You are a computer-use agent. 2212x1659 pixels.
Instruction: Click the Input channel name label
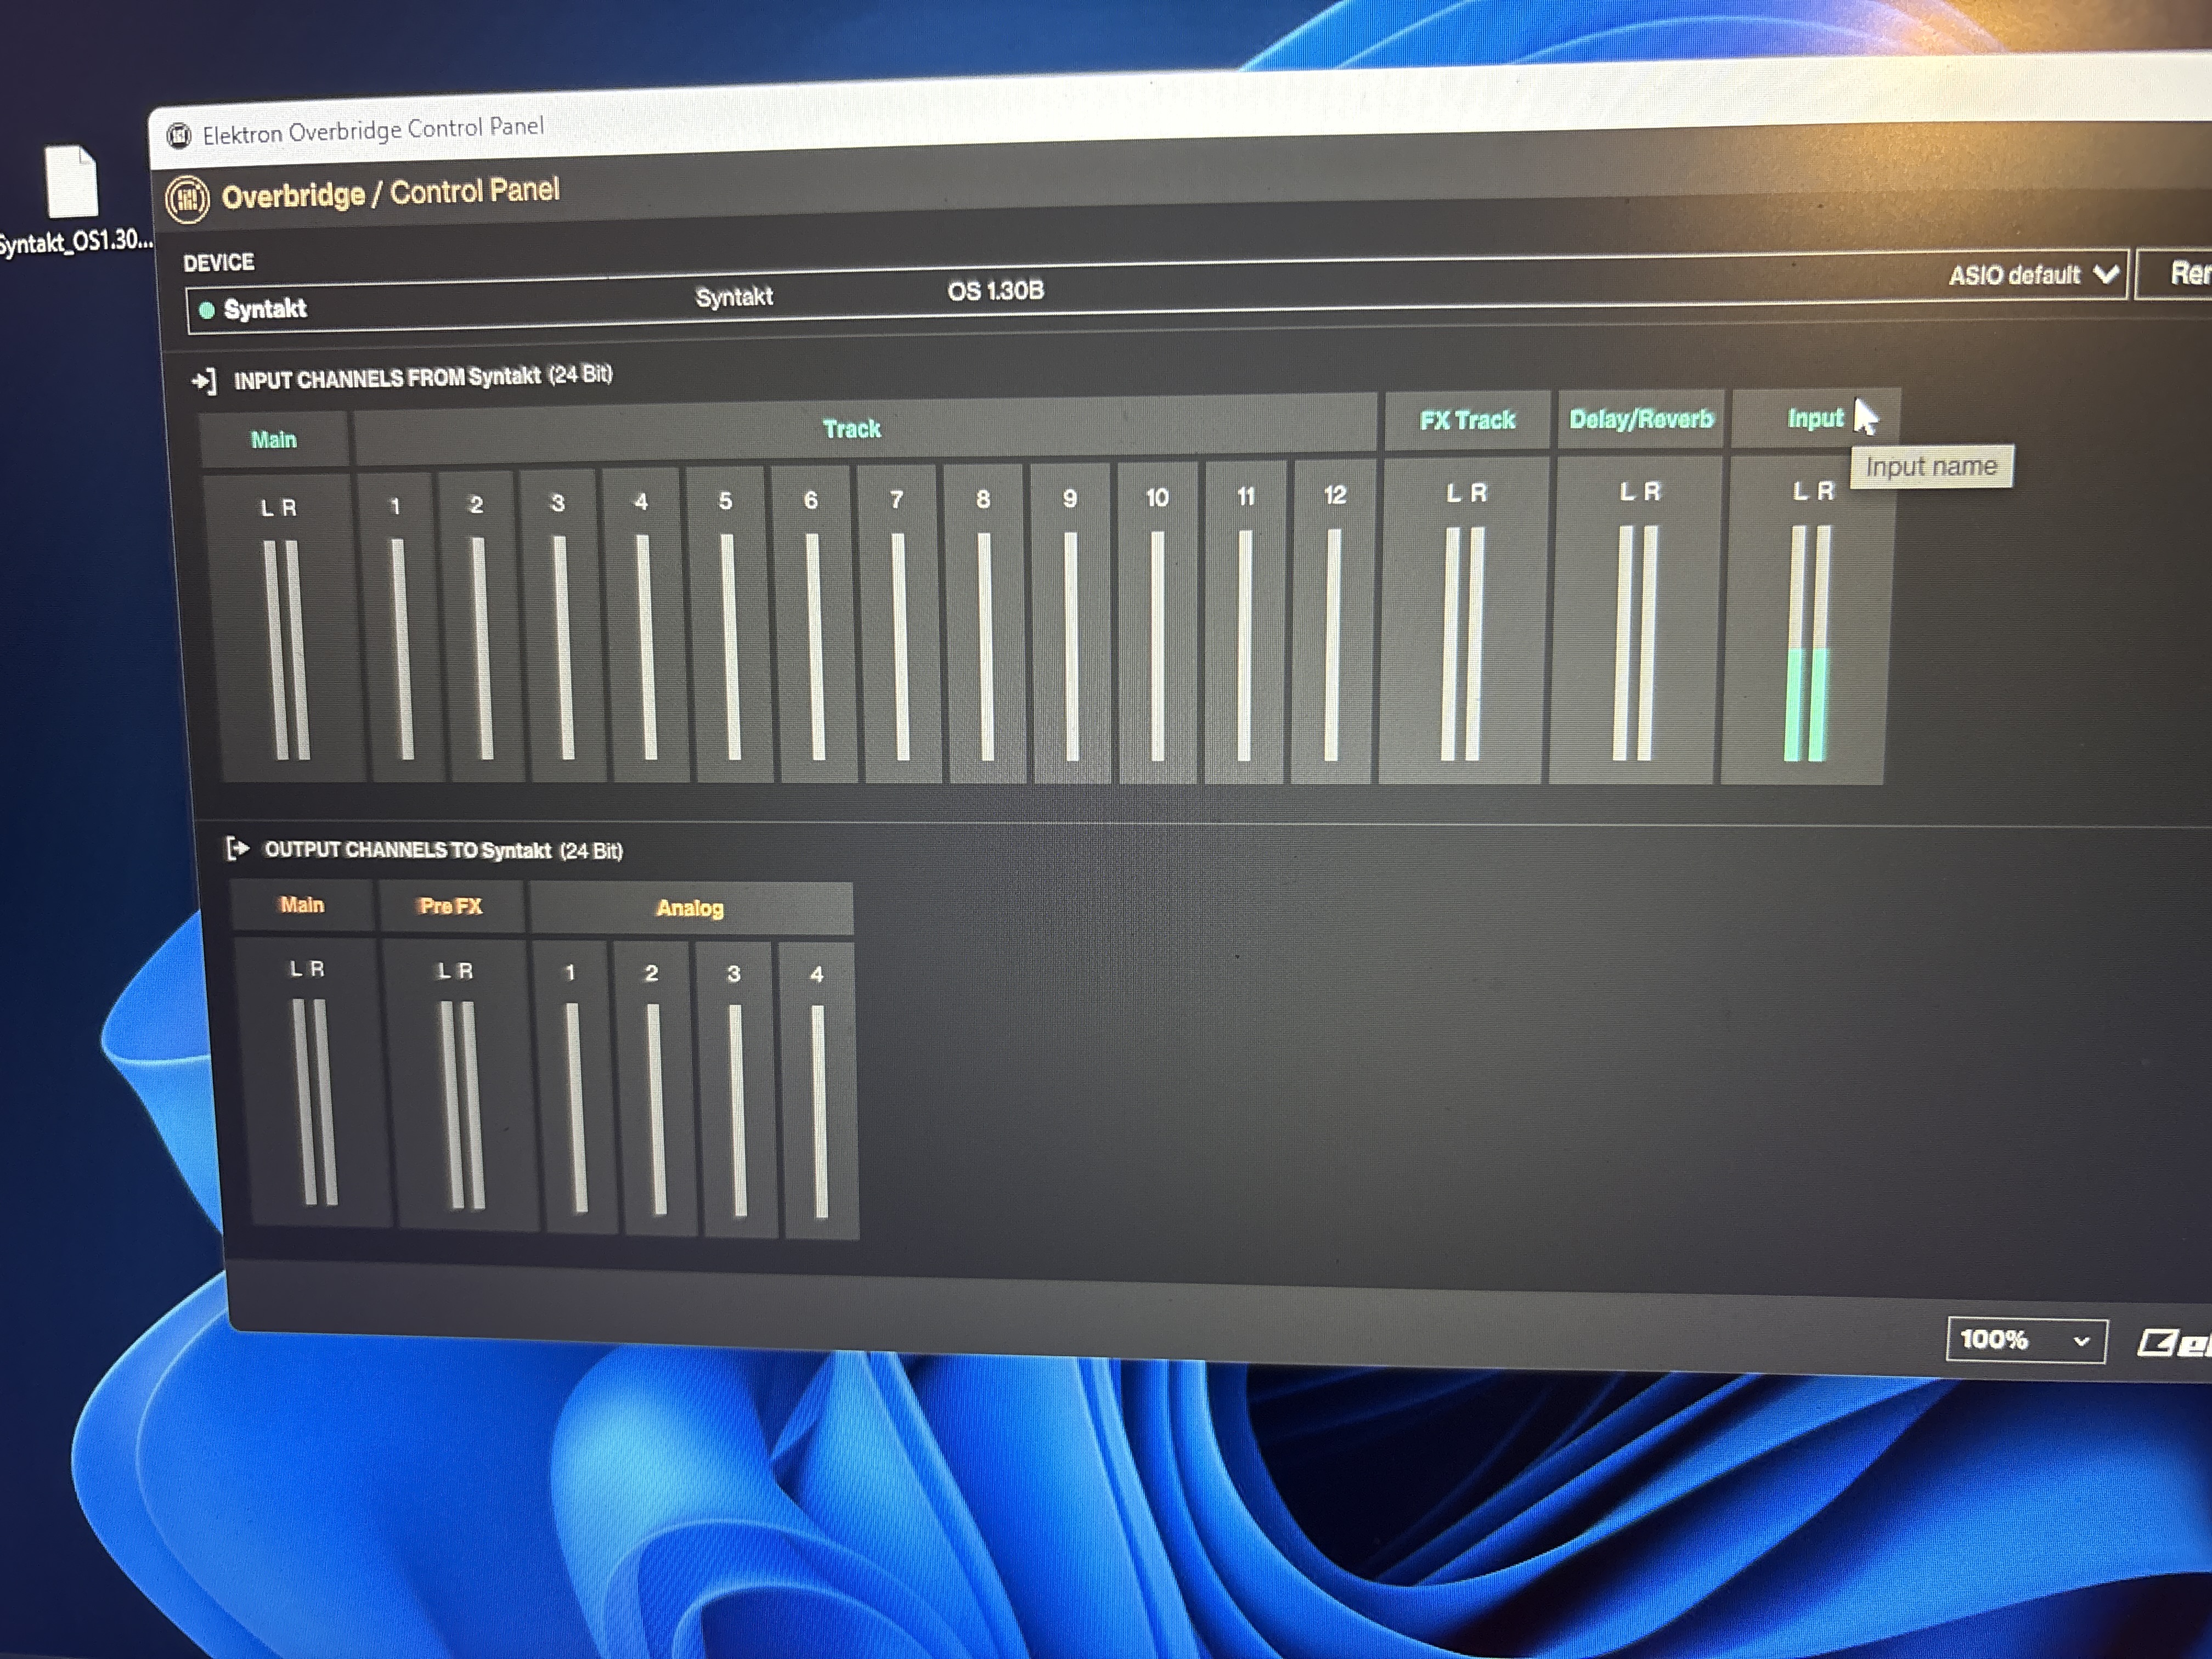coord(1815,418)
